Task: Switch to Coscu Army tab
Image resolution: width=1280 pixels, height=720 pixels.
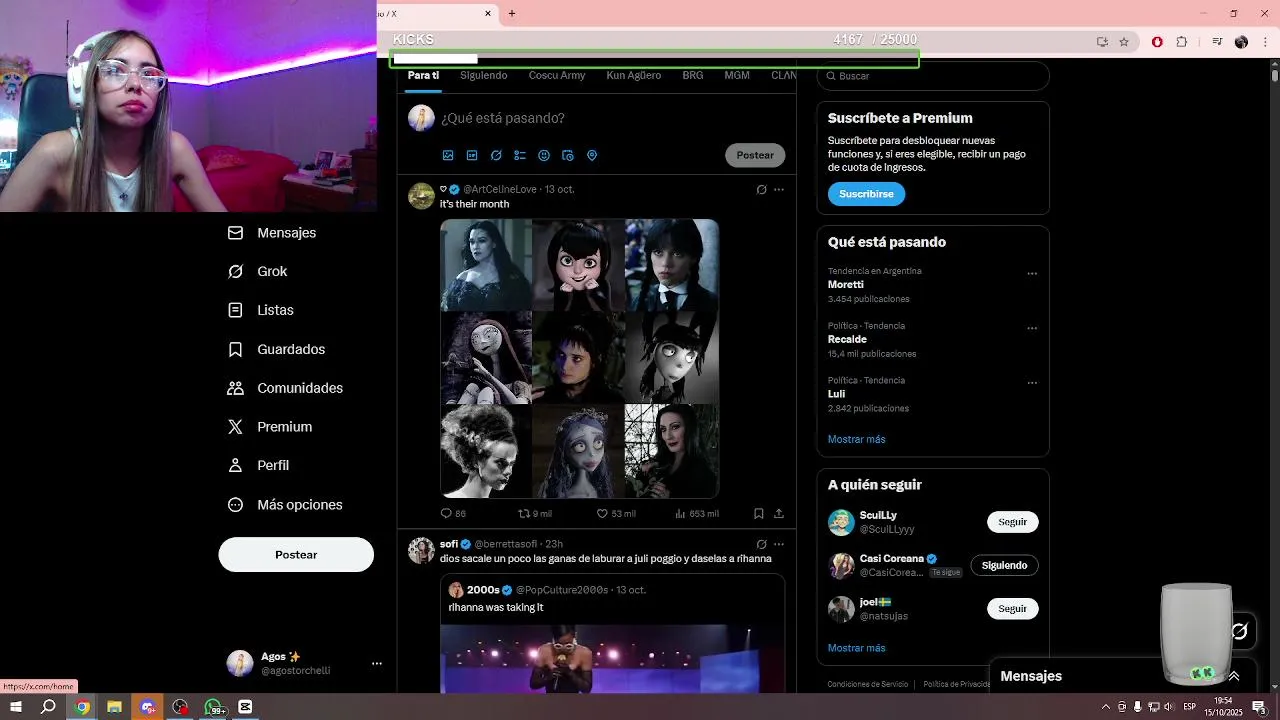Action: [557, 76]
